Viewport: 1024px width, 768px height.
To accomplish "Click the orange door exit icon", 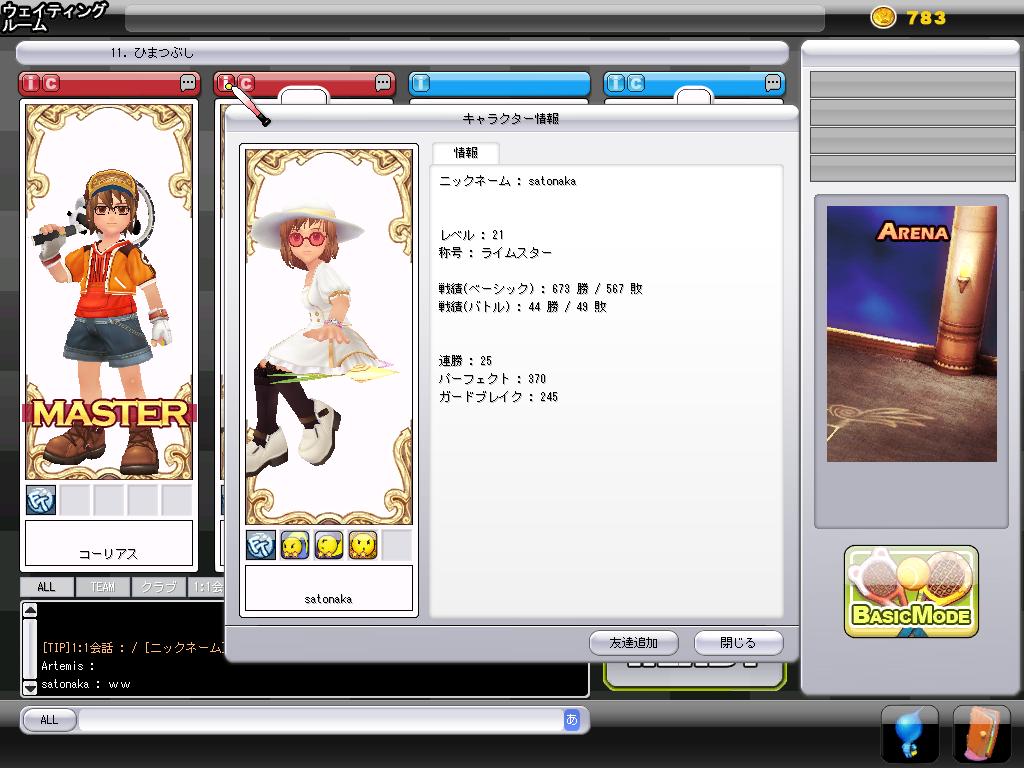I will pos(981,734).
